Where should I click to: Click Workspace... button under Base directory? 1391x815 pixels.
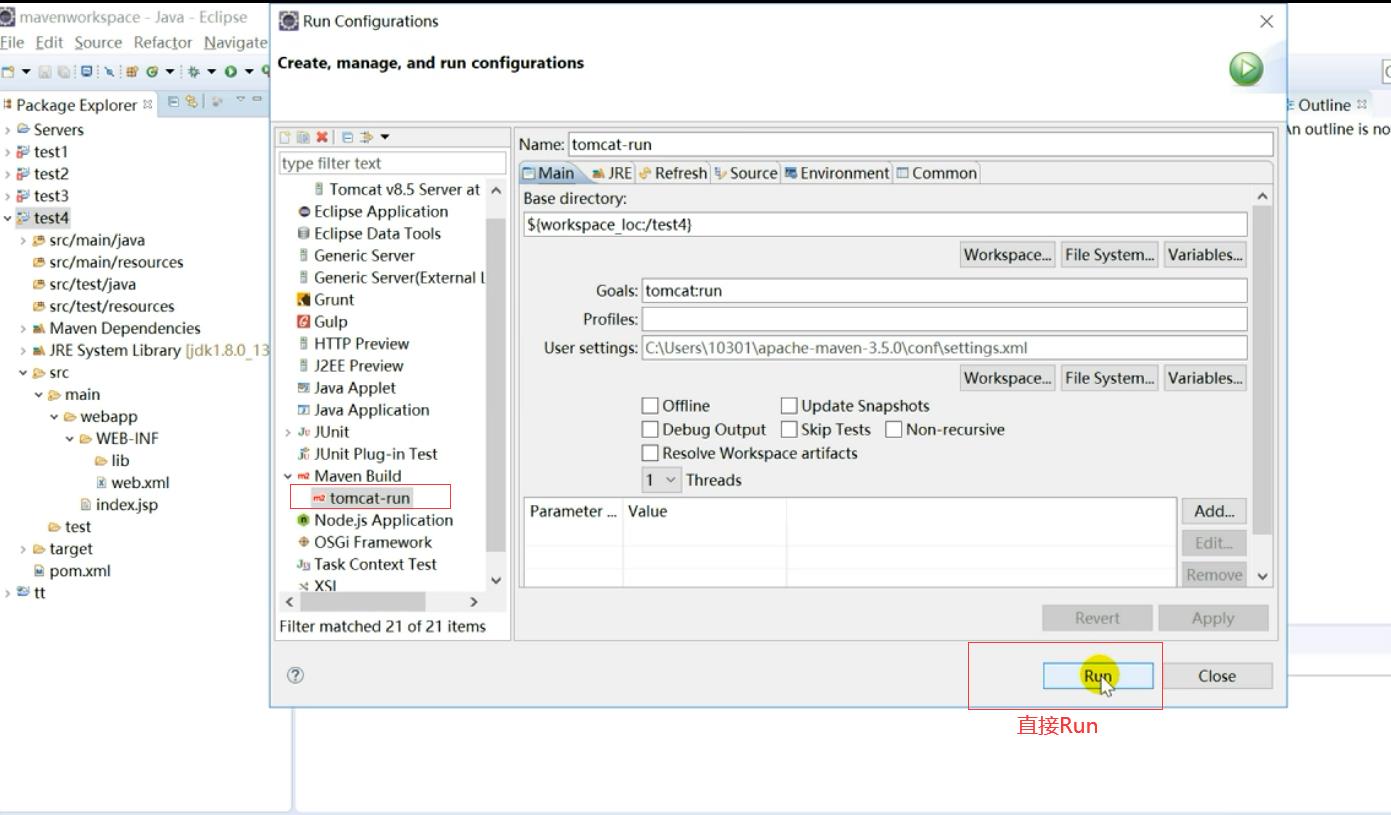click(1007, 255)
